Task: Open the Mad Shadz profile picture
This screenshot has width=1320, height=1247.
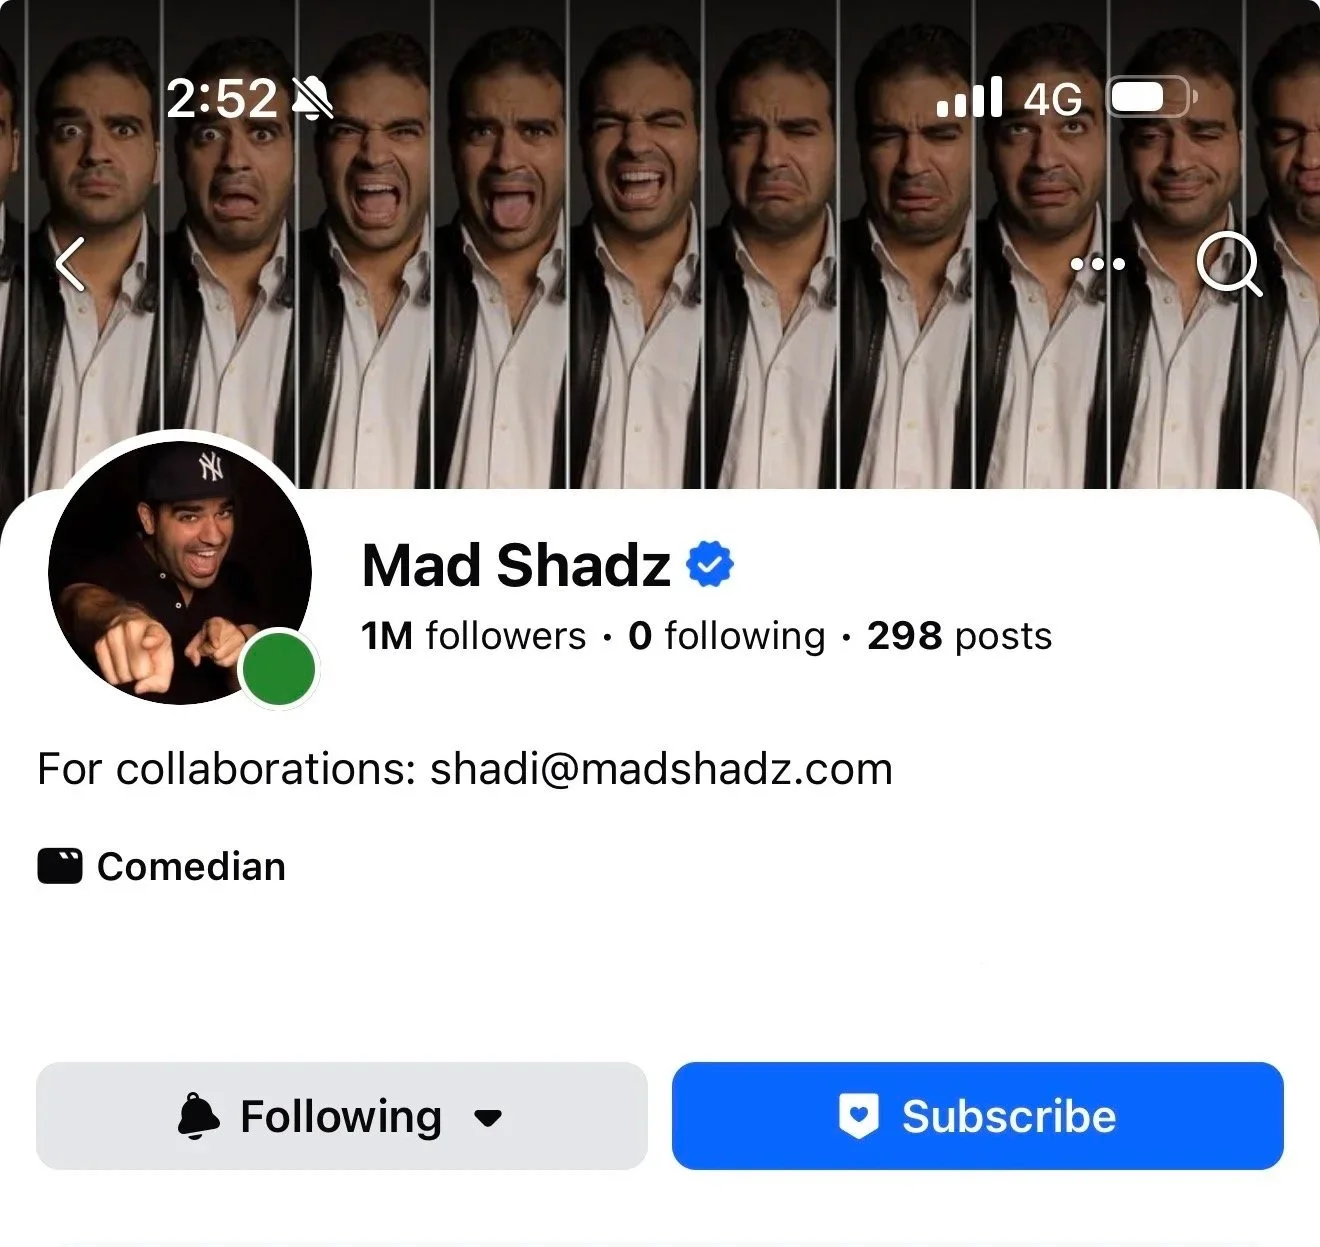Action: click(x=180, y=573)
